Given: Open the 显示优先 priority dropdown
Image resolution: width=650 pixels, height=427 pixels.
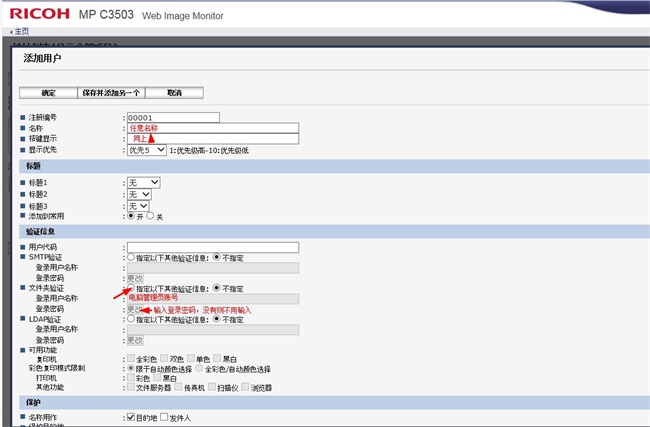Looking at the screenshot, I should pyautogui.click(x=145, y=150).
